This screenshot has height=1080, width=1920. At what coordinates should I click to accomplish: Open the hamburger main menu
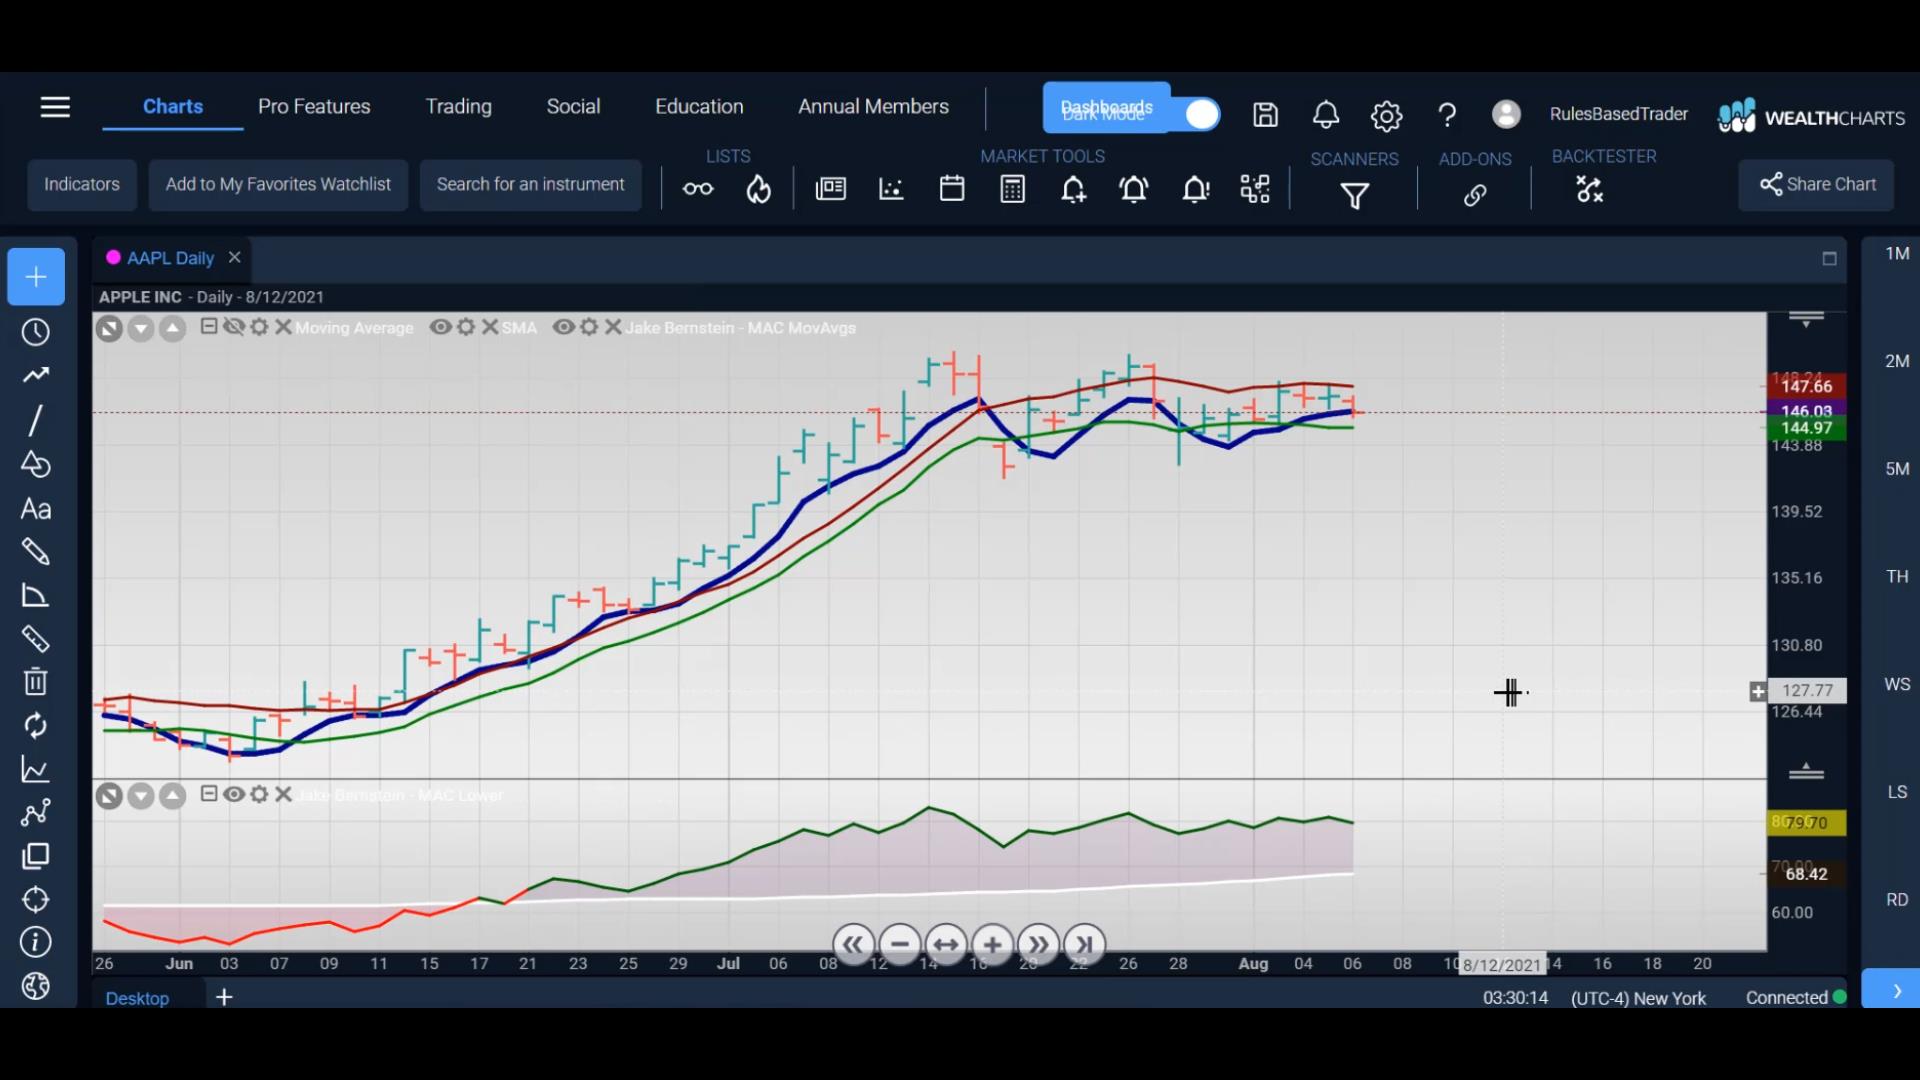[x=55, y=107]
